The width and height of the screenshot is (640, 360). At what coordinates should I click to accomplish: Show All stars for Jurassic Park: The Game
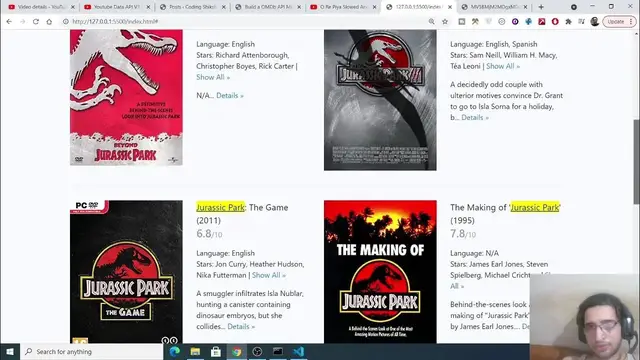tap(269, 275)
